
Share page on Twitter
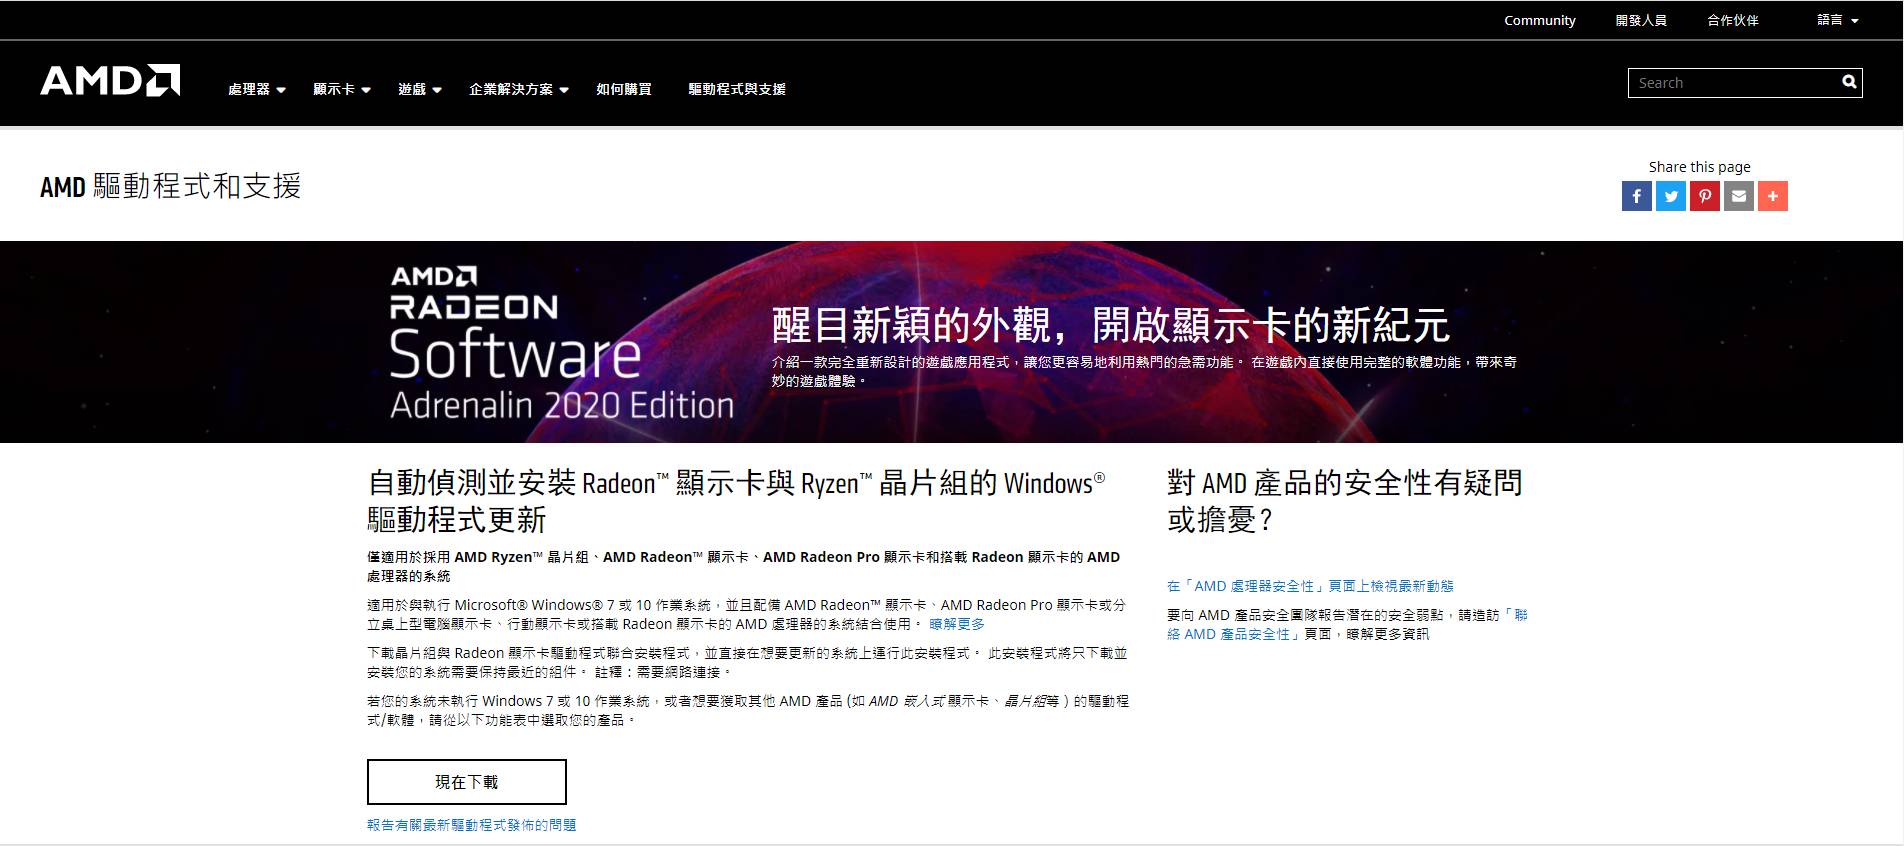tap(1670, 196)
